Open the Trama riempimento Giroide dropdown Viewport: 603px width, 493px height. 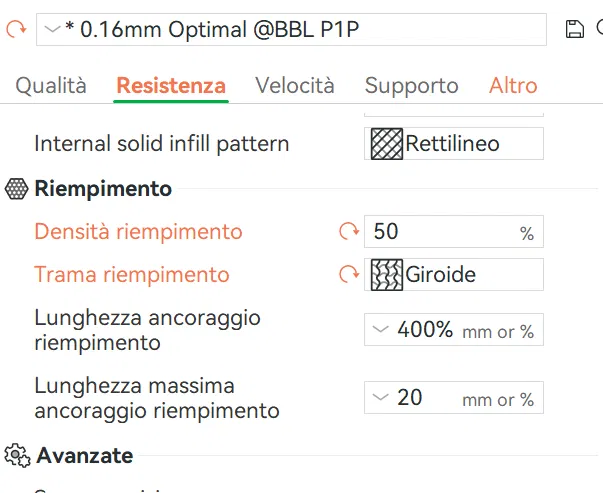pyautogui.click(x=454, y=274)
